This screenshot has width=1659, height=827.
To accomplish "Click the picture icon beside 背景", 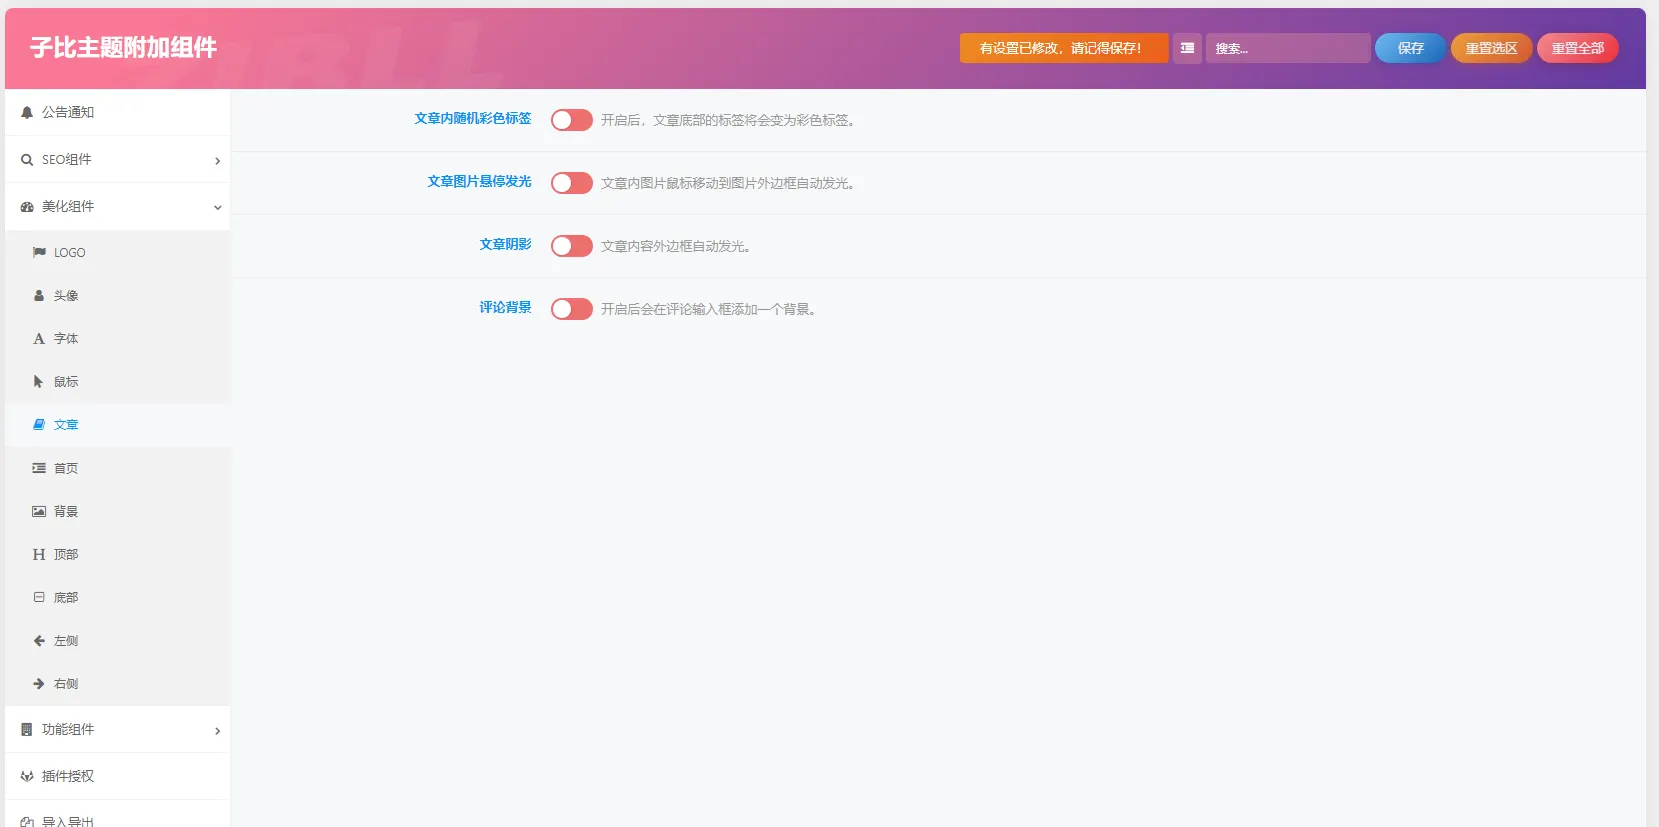I will [39, 511].
